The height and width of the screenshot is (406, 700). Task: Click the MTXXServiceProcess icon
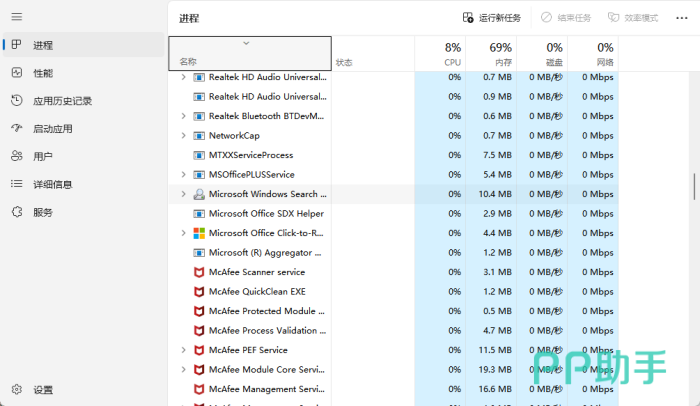coord(199,155)
